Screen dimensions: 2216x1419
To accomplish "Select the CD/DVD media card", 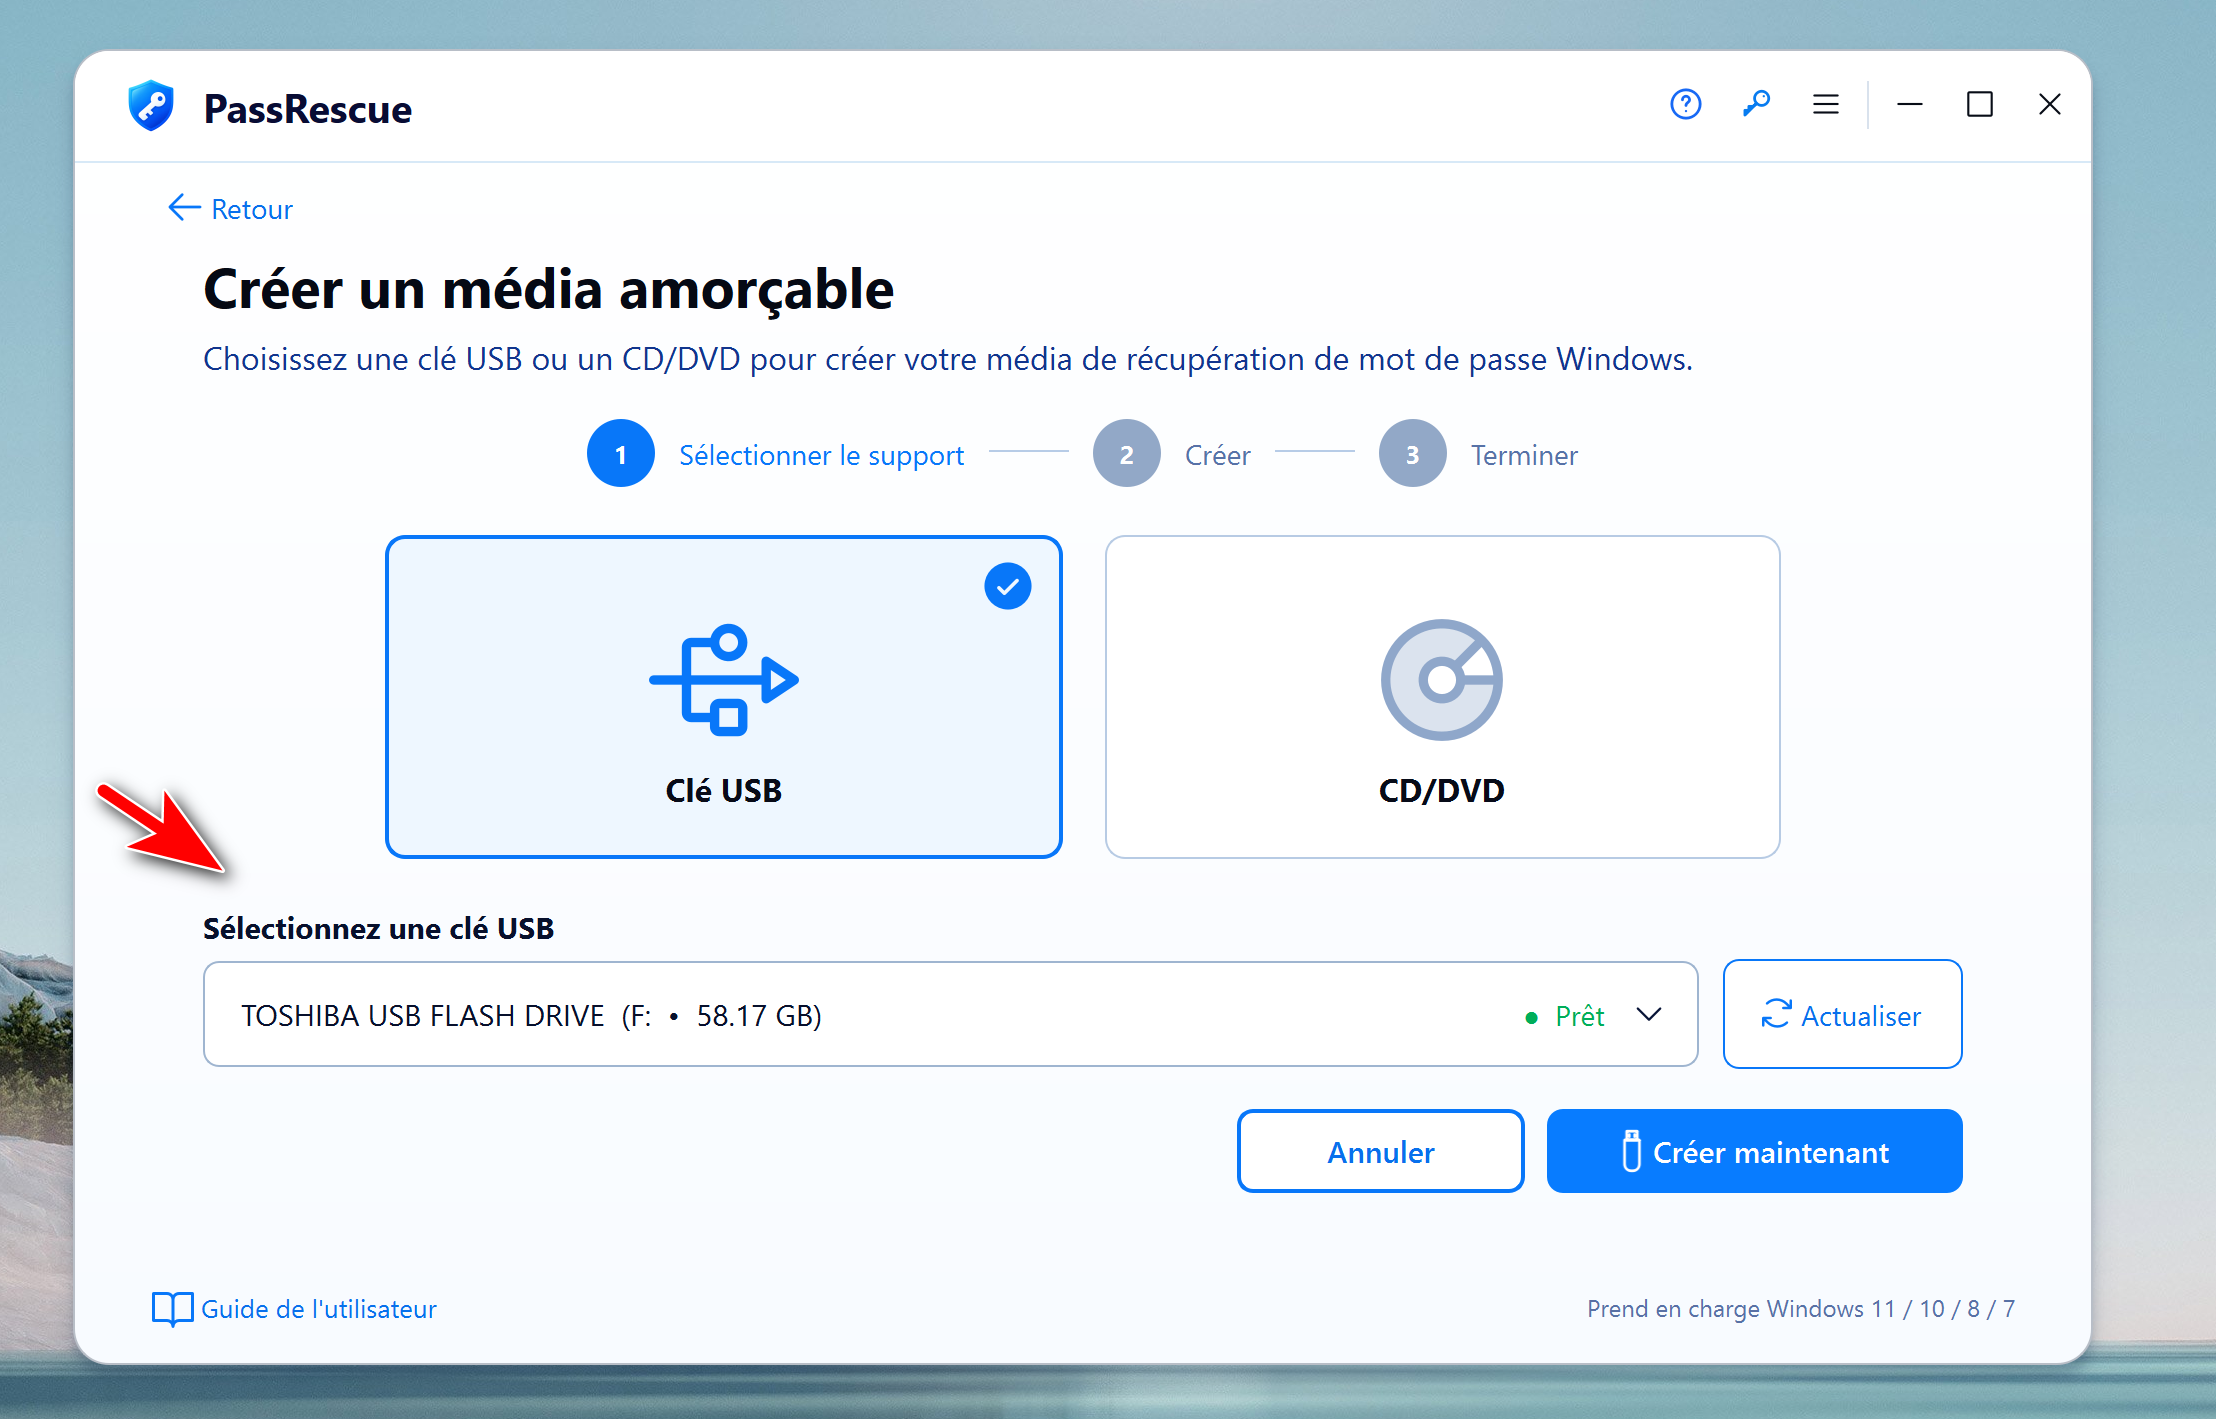I will [x=1442, y=697].
